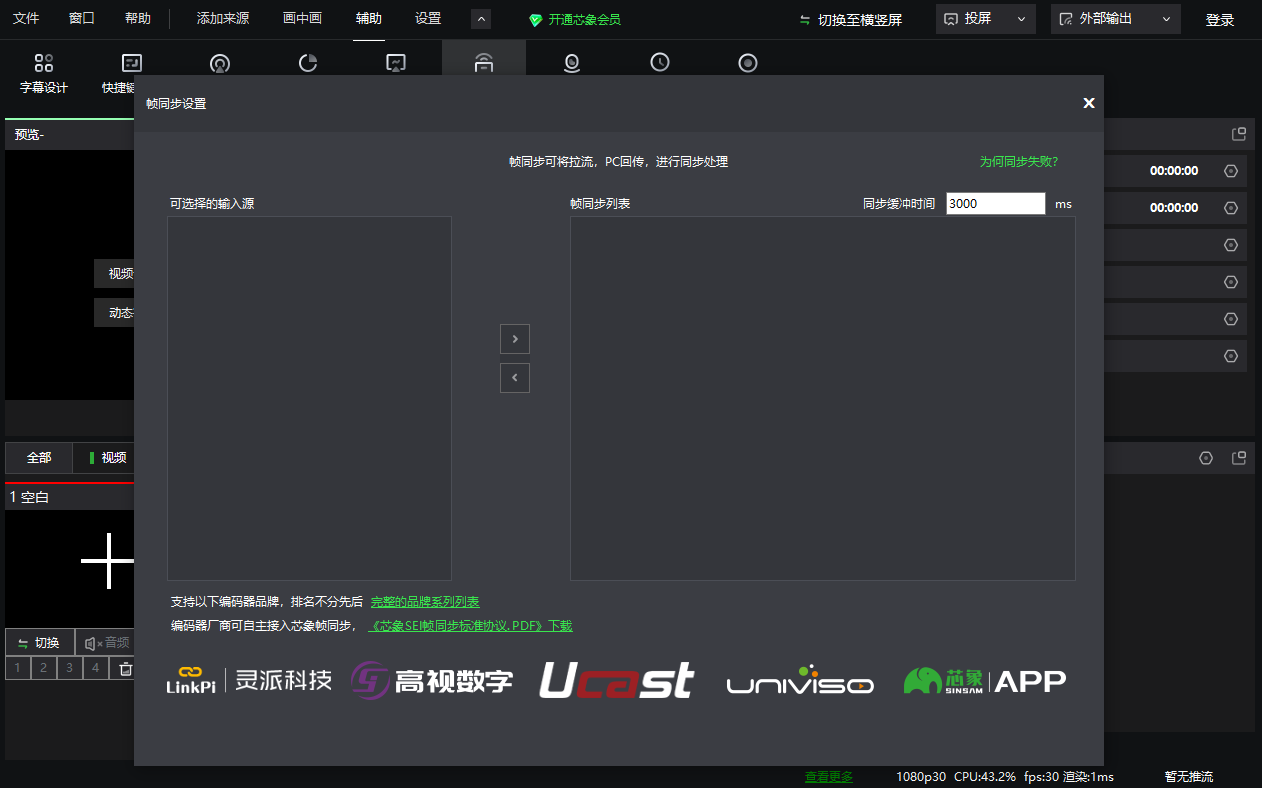The height and width of the screenshot is (788, 1262).
Task: Click the plus sign in the 空白 scene
Action: [107, 561]
